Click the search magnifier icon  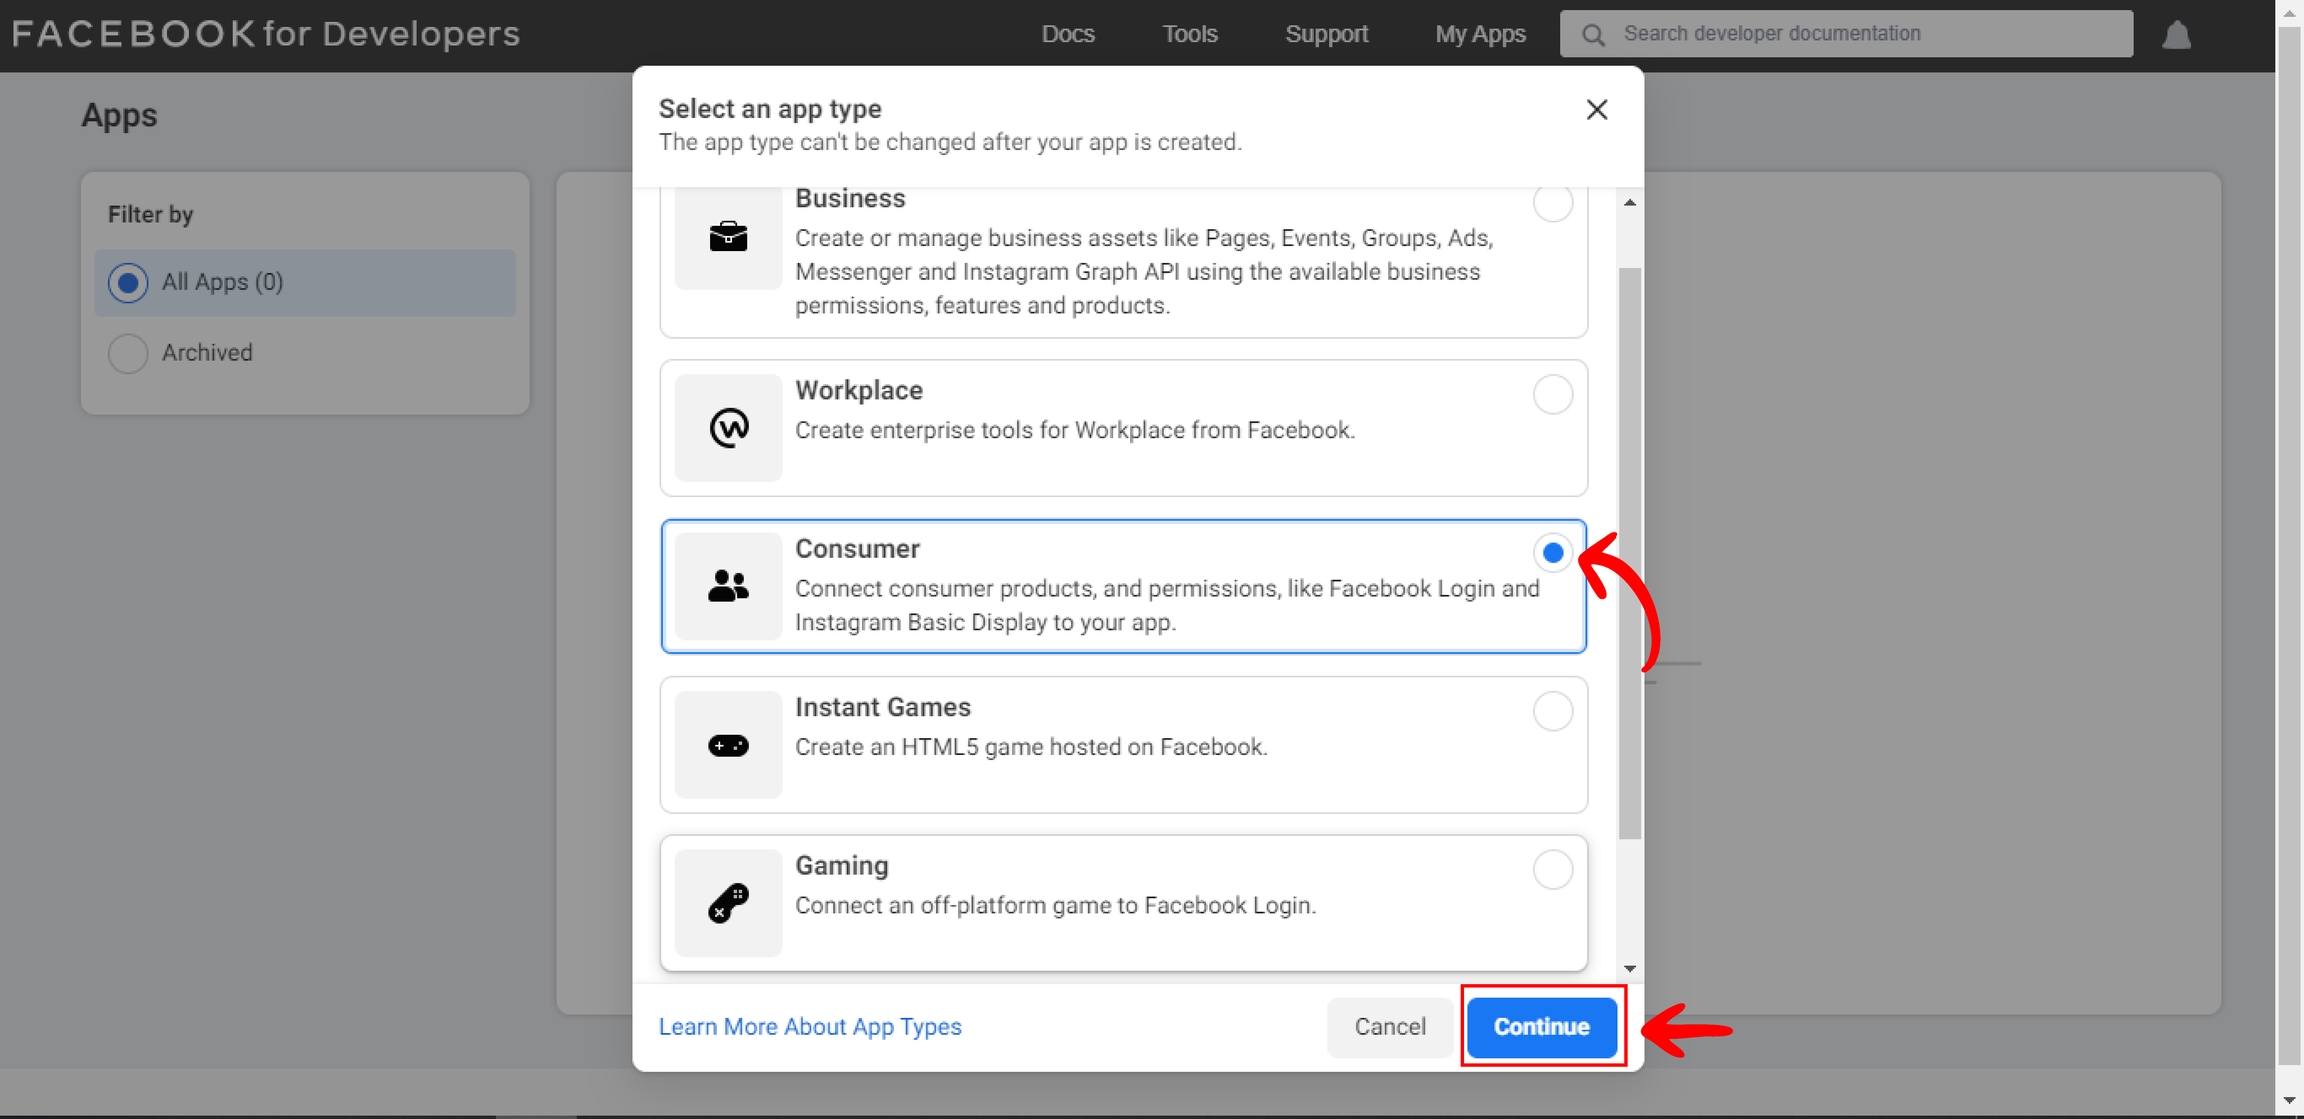[x=1593, y=35]
